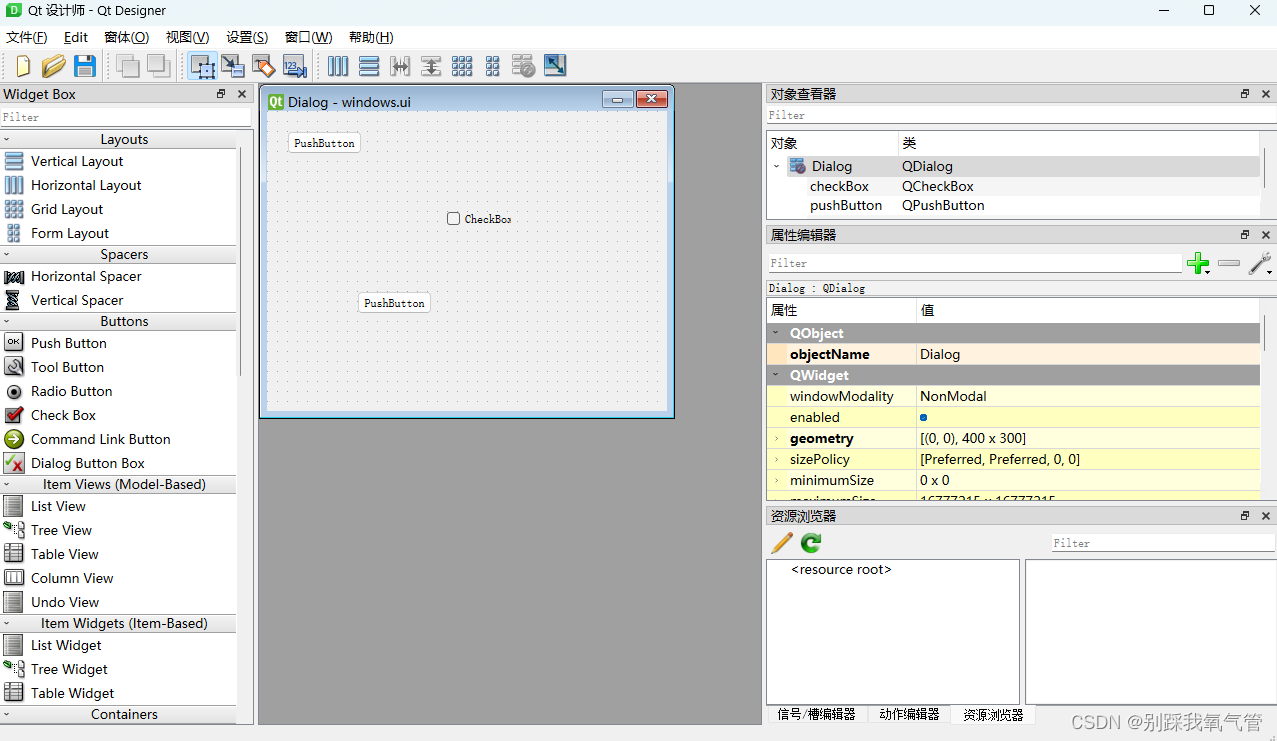
Task: Select checkBox row in object inspector
Action: [x=1012, y=186]
